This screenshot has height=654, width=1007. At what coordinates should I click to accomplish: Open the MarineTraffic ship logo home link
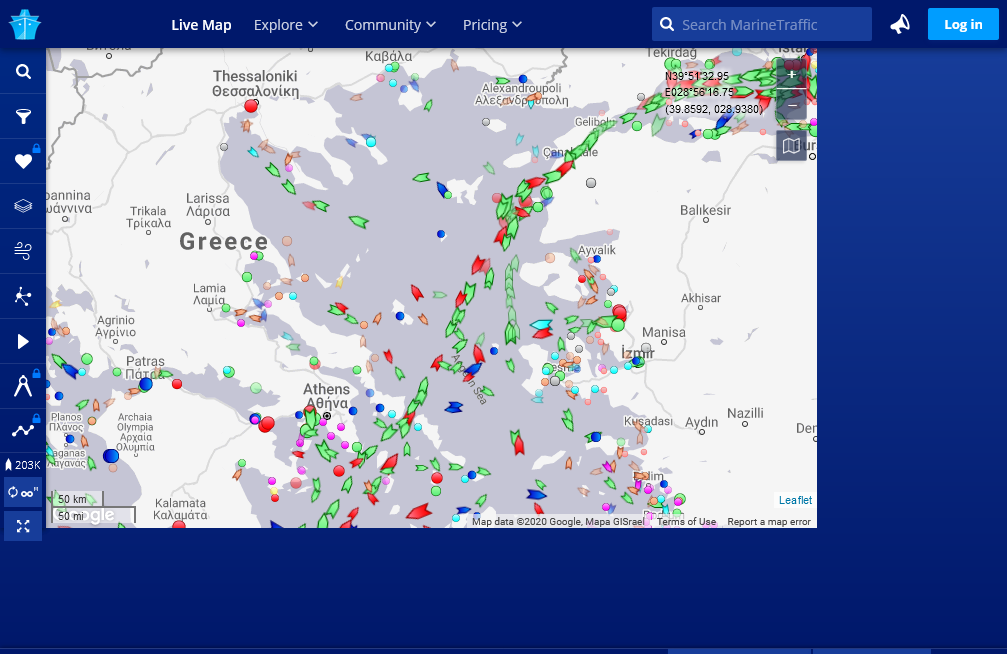(x=24, y=24)
